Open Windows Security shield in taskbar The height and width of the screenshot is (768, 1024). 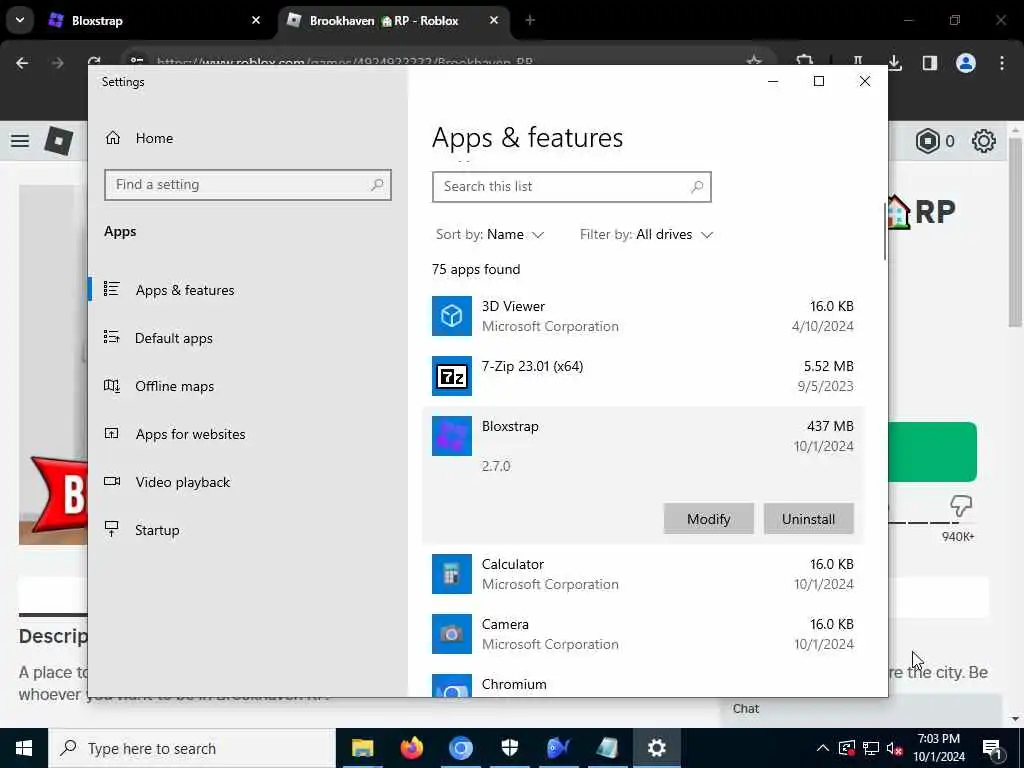coord(509,748)
